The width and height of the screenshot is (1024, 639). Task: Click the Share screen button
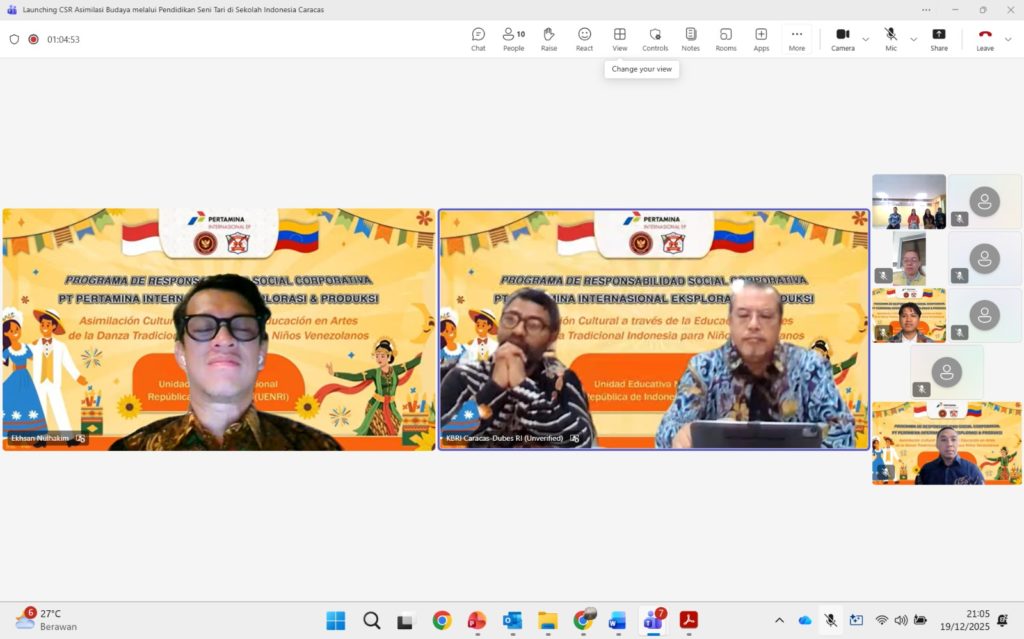pos(939,39)
